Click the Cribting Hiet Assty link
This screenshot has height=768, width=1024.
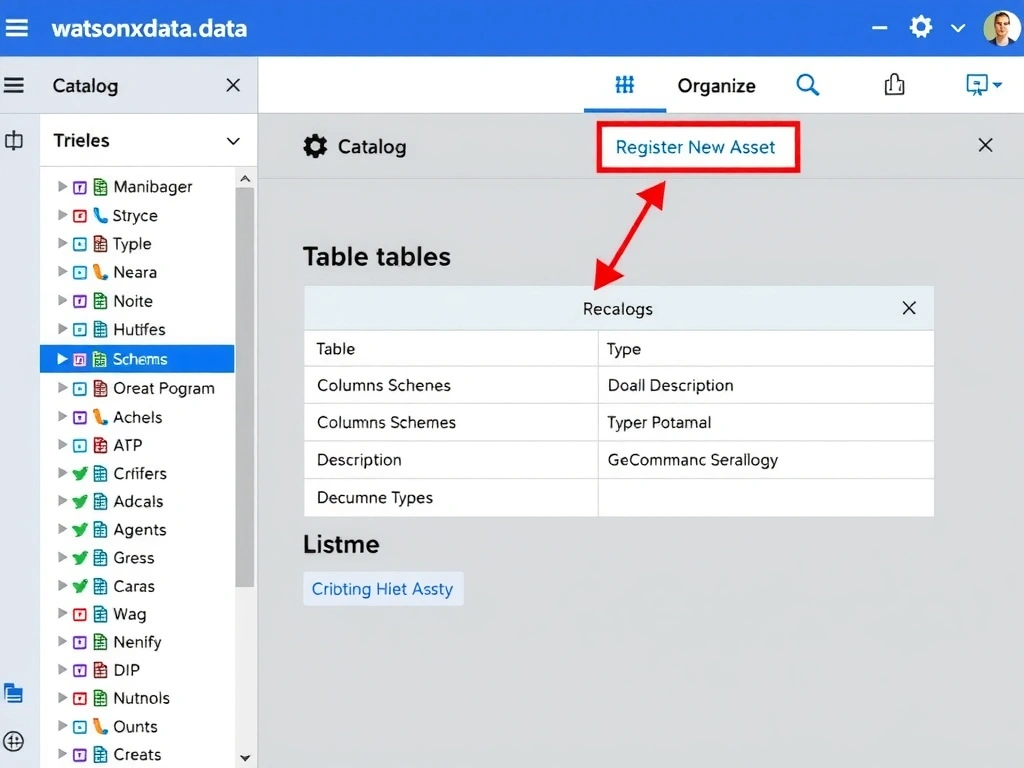tap(383, 588)
